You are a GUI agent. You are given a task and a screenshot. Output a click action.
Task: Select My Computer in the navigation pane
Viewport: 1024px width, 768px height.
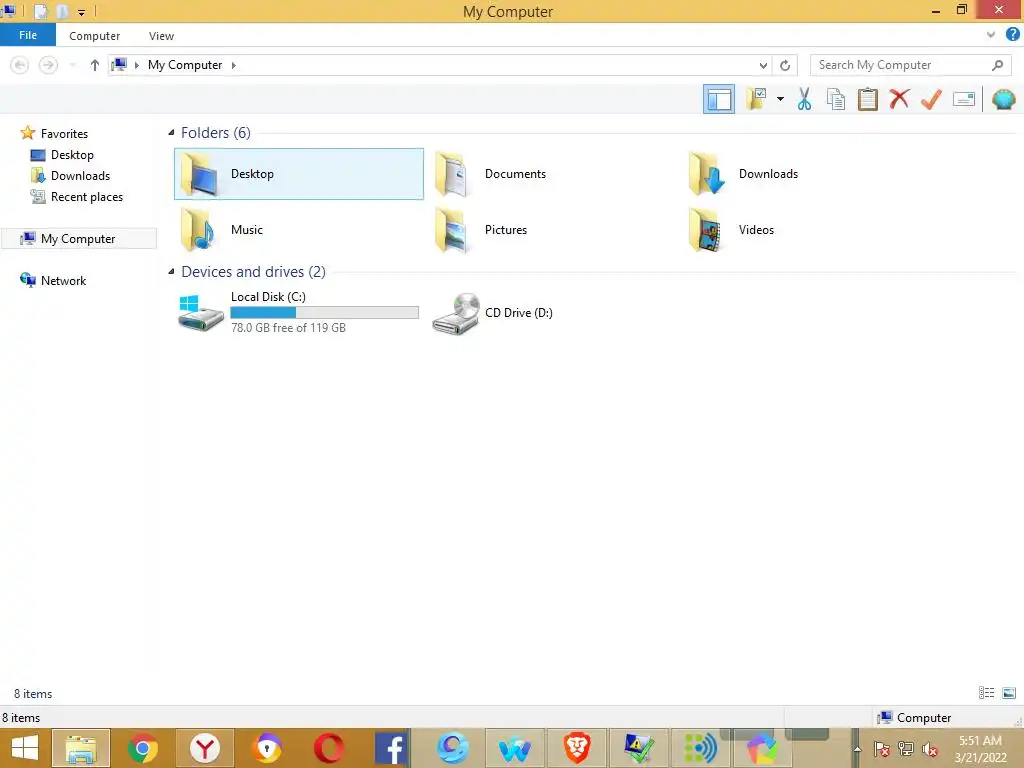78,238
